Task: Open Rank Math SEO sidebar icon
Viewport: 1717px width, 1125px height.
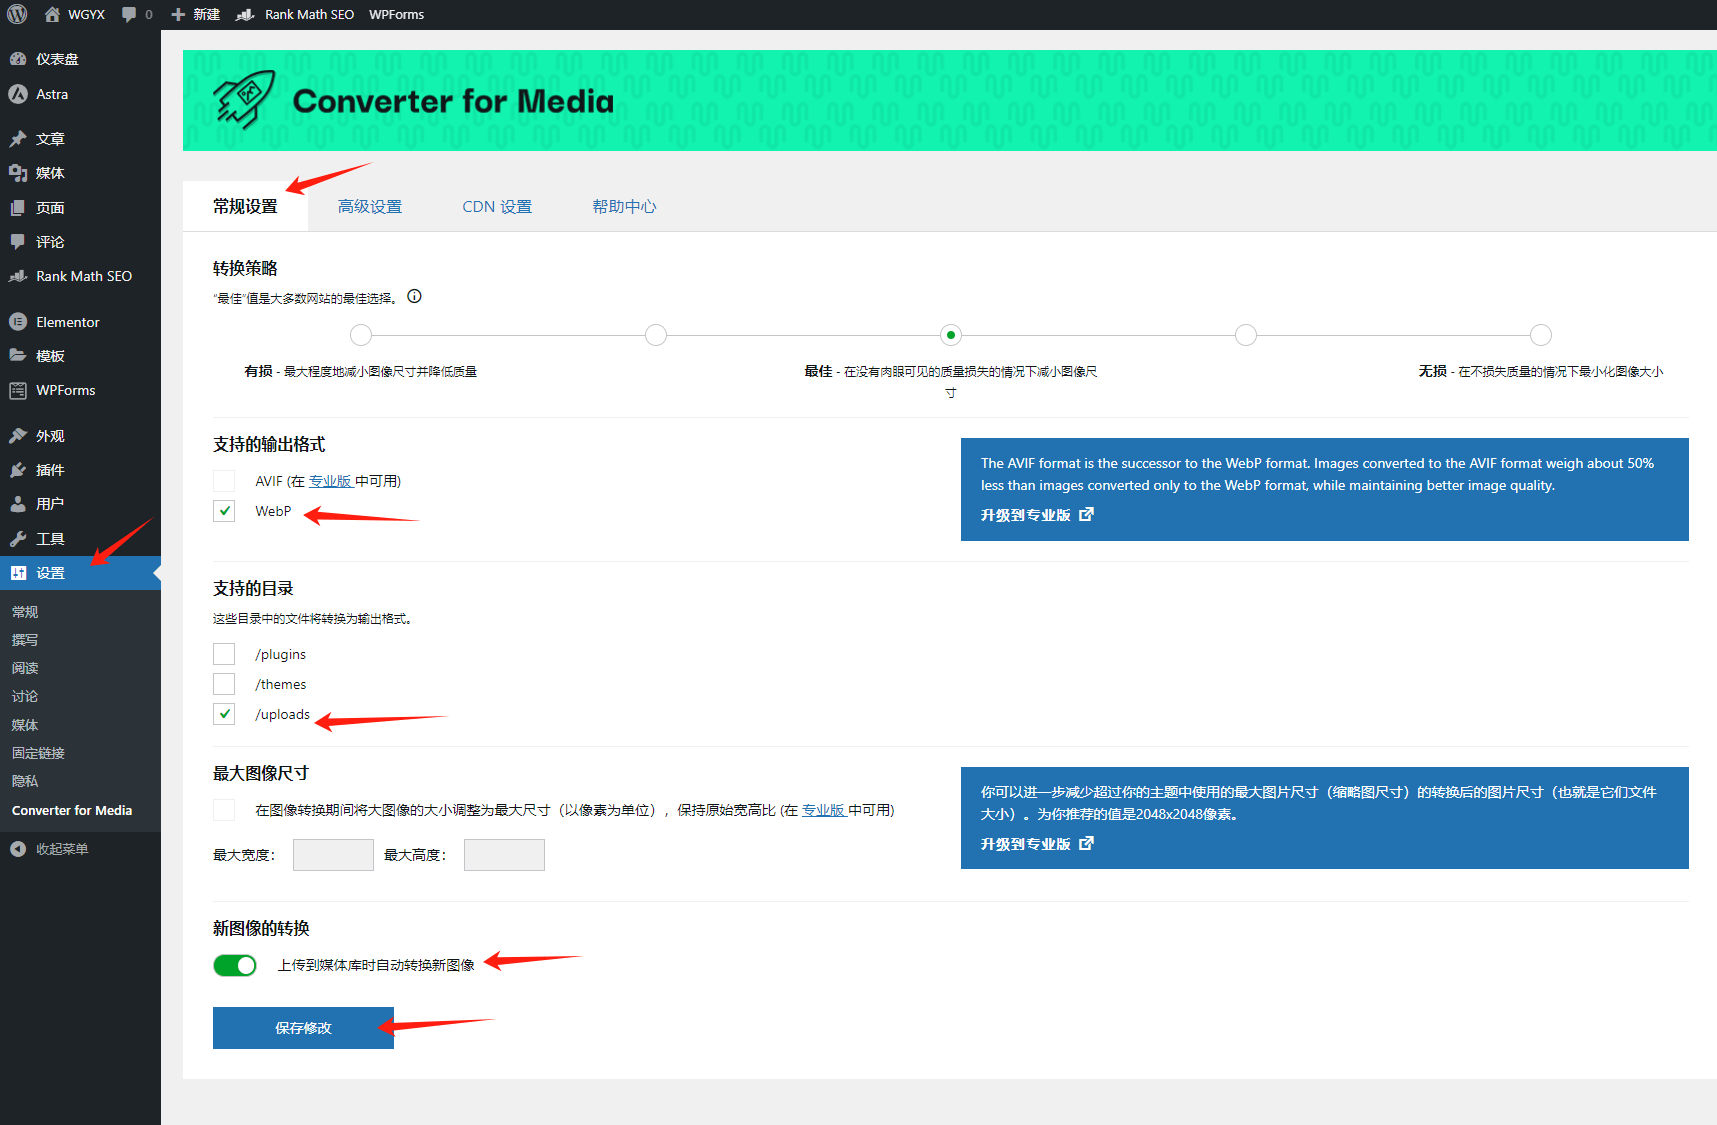Action: coord(18,276)
